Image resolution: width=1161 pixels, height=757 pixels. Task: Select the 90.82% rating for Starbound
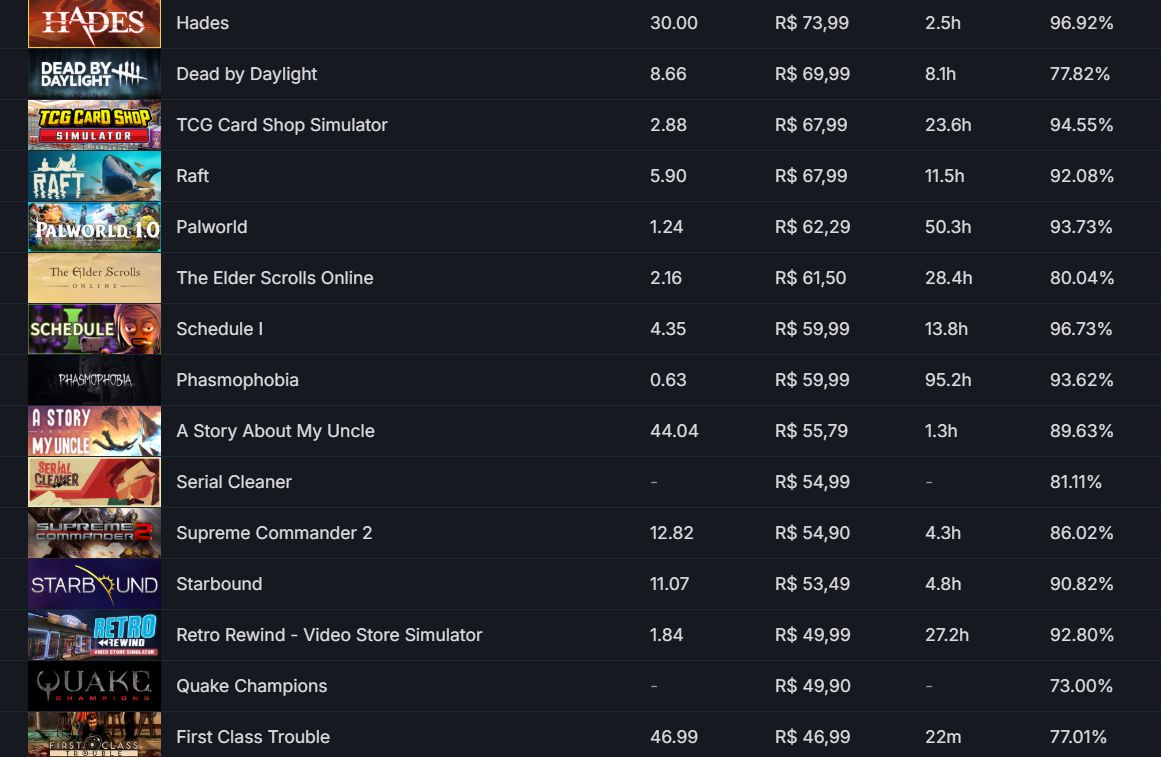coord(1081,584)
